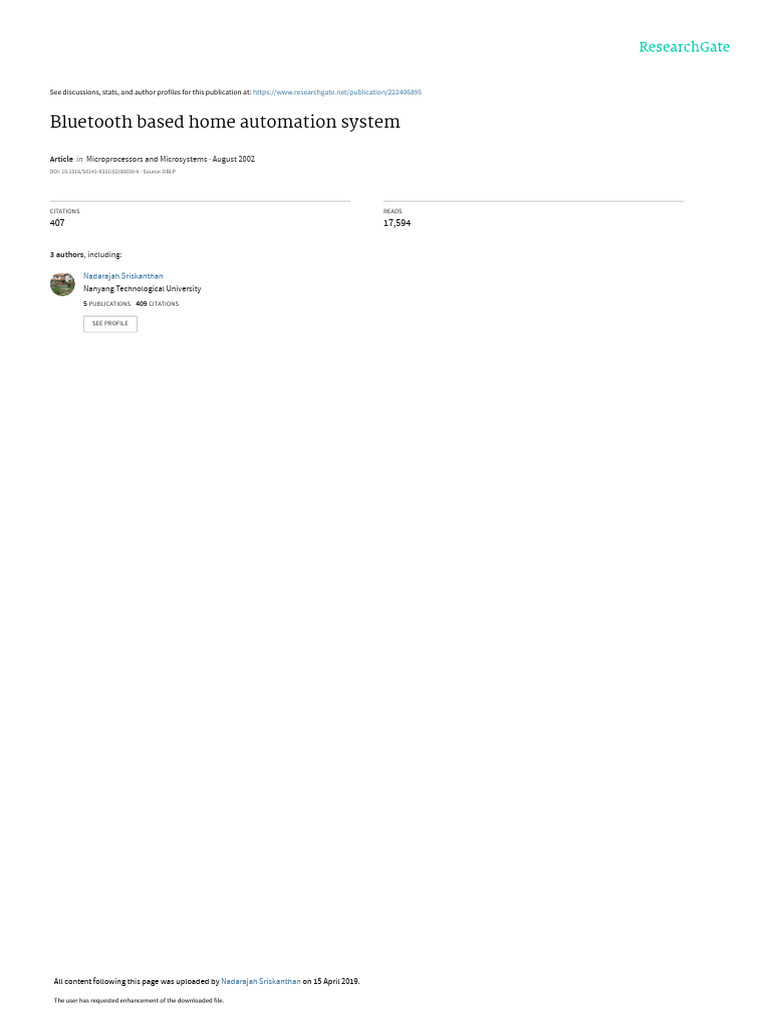Viewport: 768px width, 1024px height.
Task: Open the researchgate.net publication URL link
Action: (x=337, y=92)
